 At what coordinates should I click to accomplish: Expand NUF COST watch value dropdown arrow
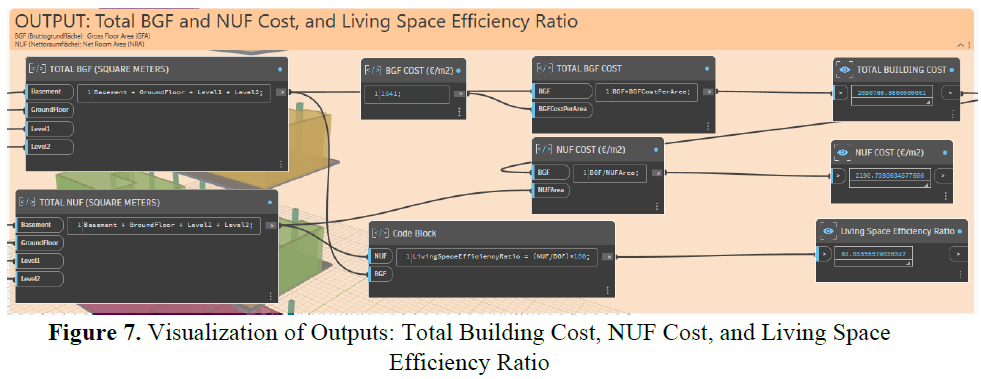point(927,184)
